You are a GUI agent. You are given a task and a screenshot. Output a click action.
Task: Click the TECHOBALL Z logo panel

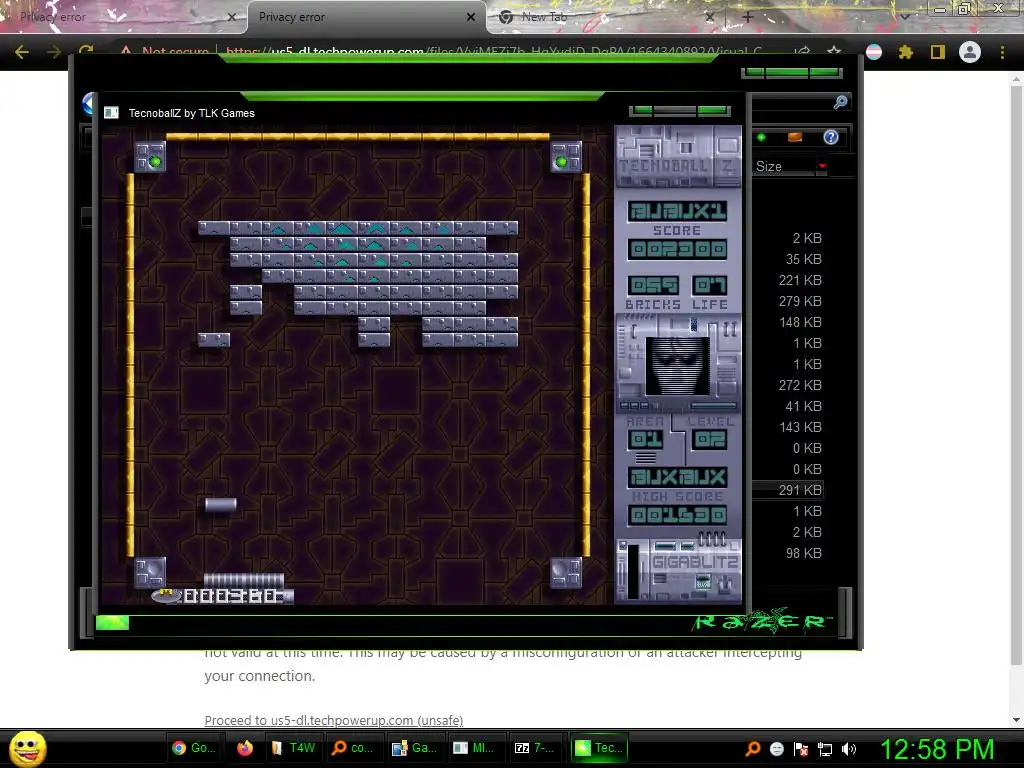tap(679, 157)
